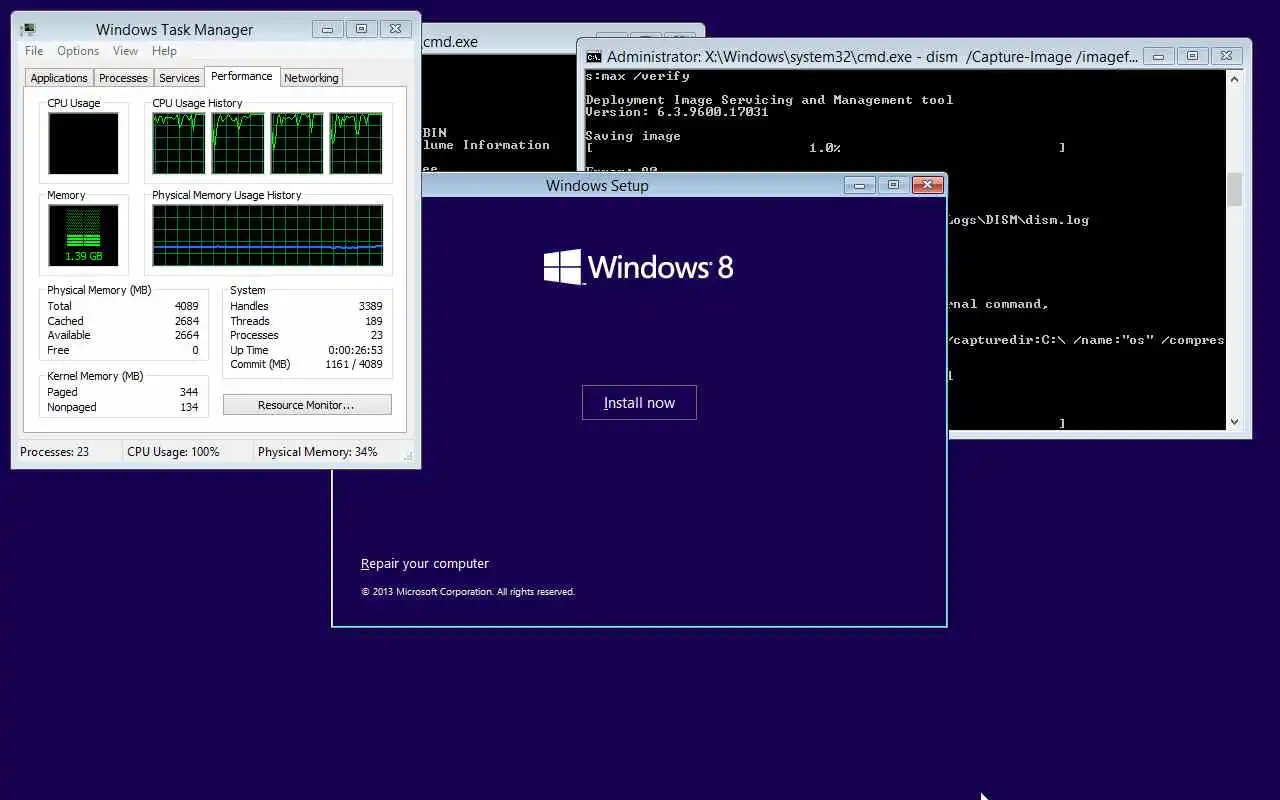Close the Task Manager window
This screenshot has width=1280, height=800.
coord(395,29)
